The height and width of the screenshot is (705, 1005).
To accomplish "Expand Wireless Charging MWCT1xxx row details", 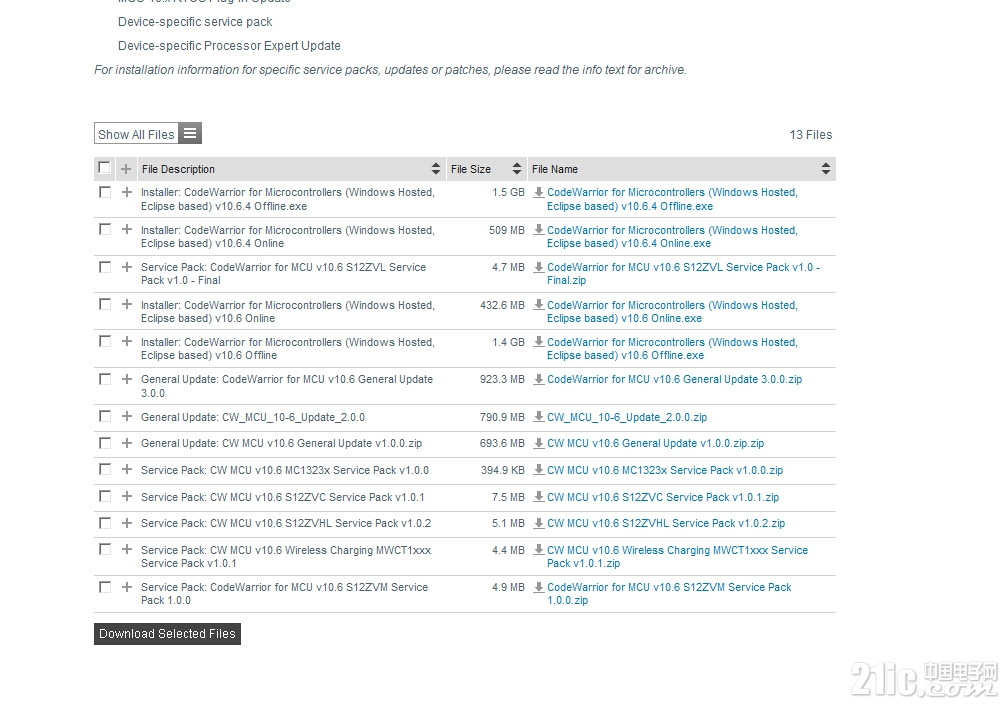I will point(127,550).
